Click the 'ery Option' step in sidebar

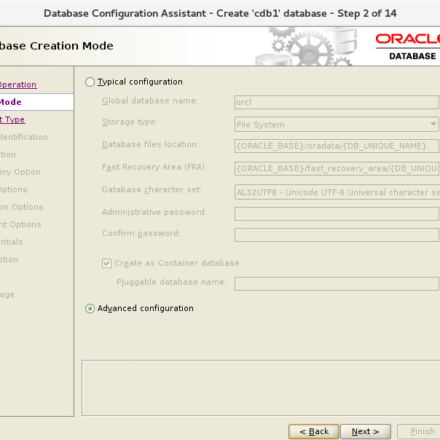tap(20, 172)
